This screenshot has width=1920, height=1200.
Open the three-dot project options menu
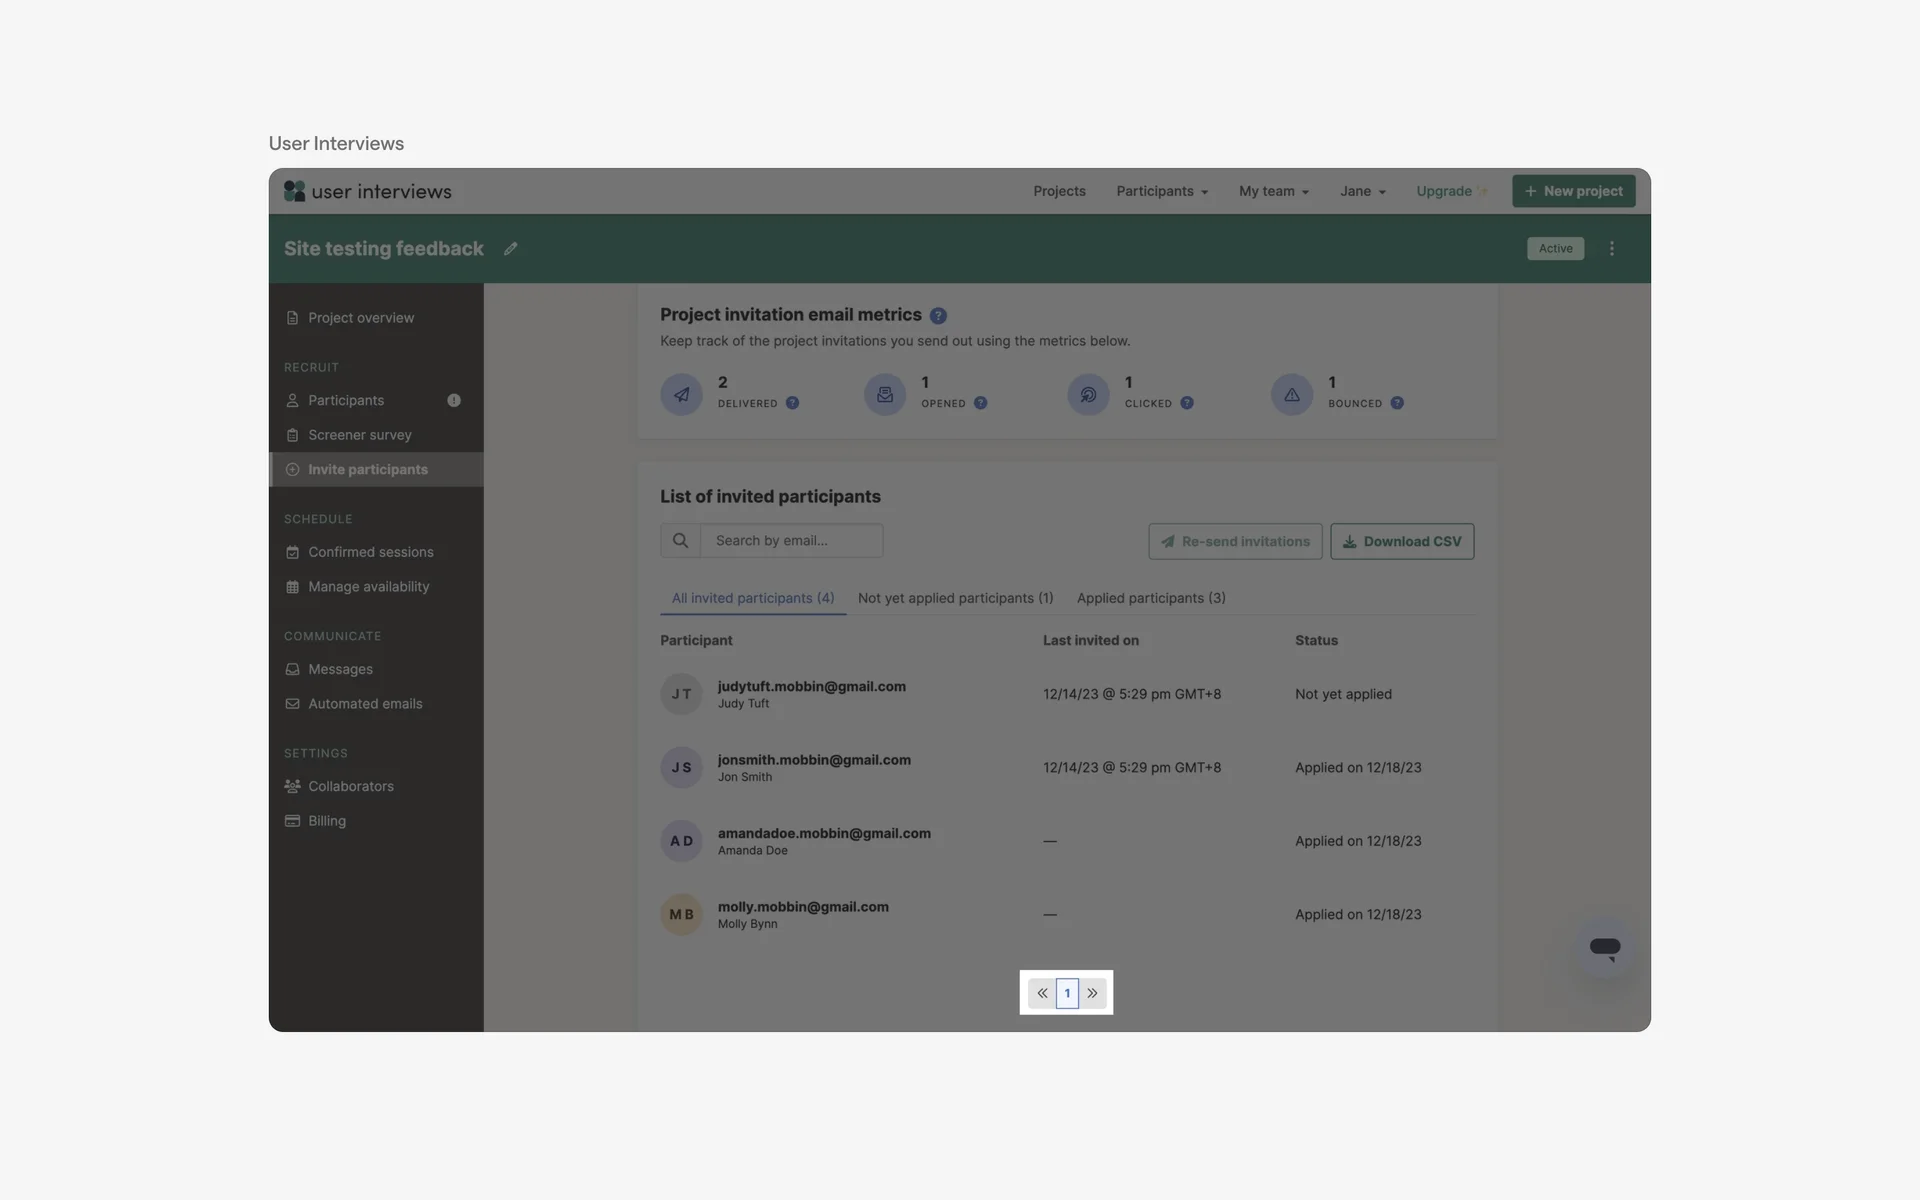click(1611, 248)
